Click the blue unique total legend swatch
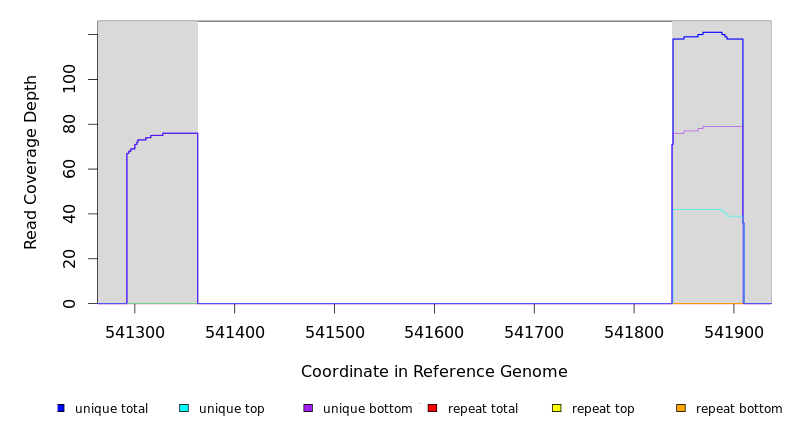The width and height of the screenshot is (792, 432). tap(61, 408)
